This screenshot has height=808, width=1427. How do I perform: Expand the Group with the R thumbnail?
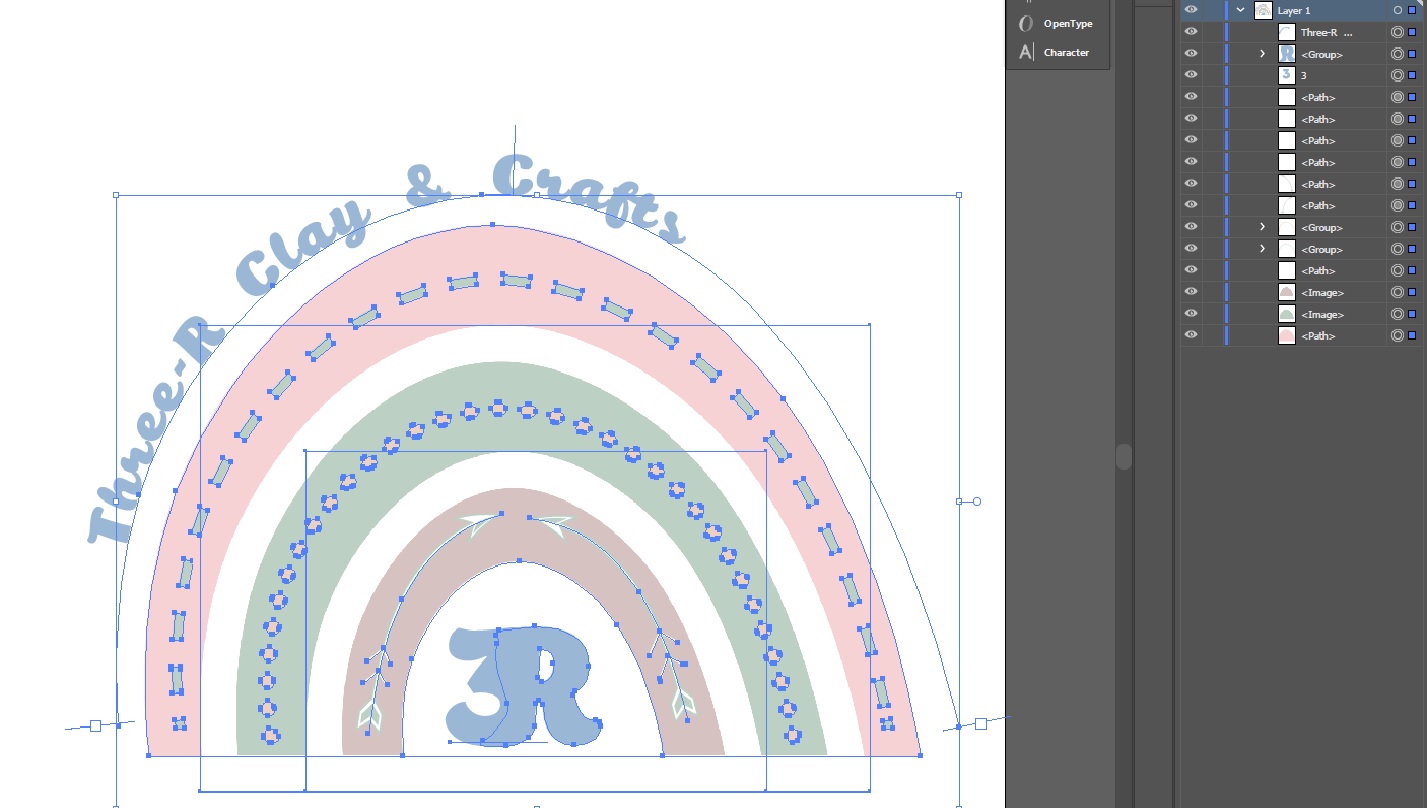(1263, 54)
